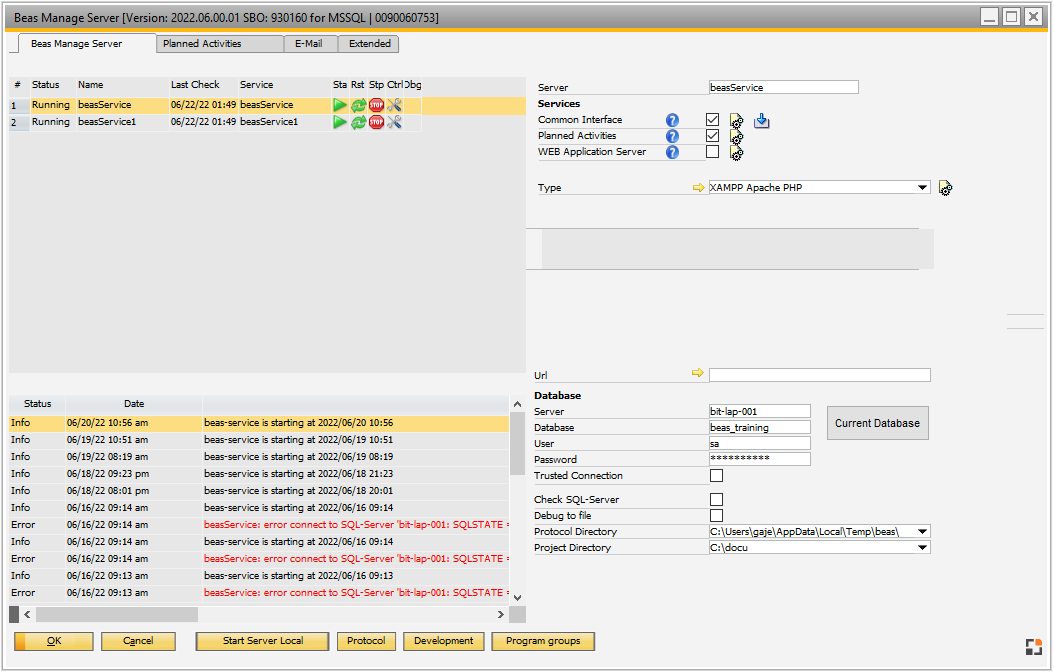Click the gear icon beside the Type dropdown
Image resolution: width=1054 pixels, height=672 pixels.
(946, 187)
